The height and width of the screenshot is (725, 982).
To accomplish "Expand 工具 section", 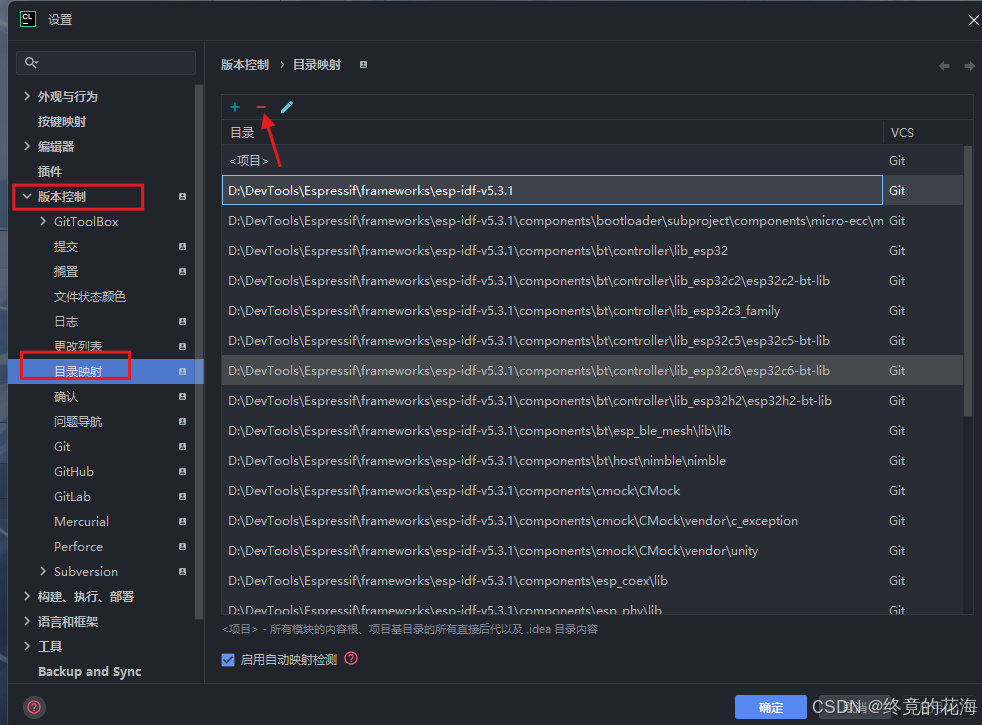I will [27, 646].
